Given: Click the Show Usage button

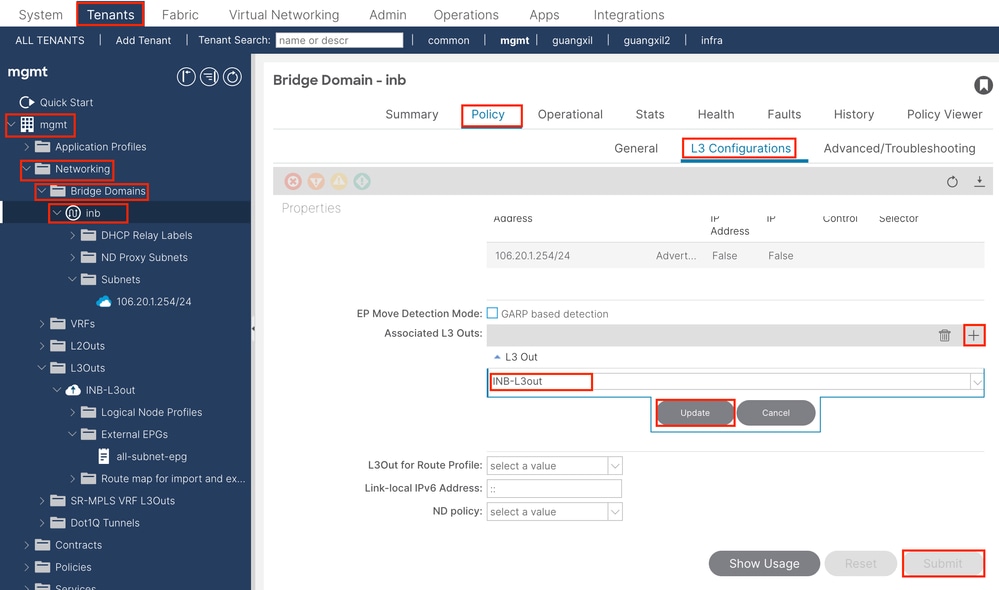Looking at the screenshot, I should pyautogui.click(x=764, y=564).
